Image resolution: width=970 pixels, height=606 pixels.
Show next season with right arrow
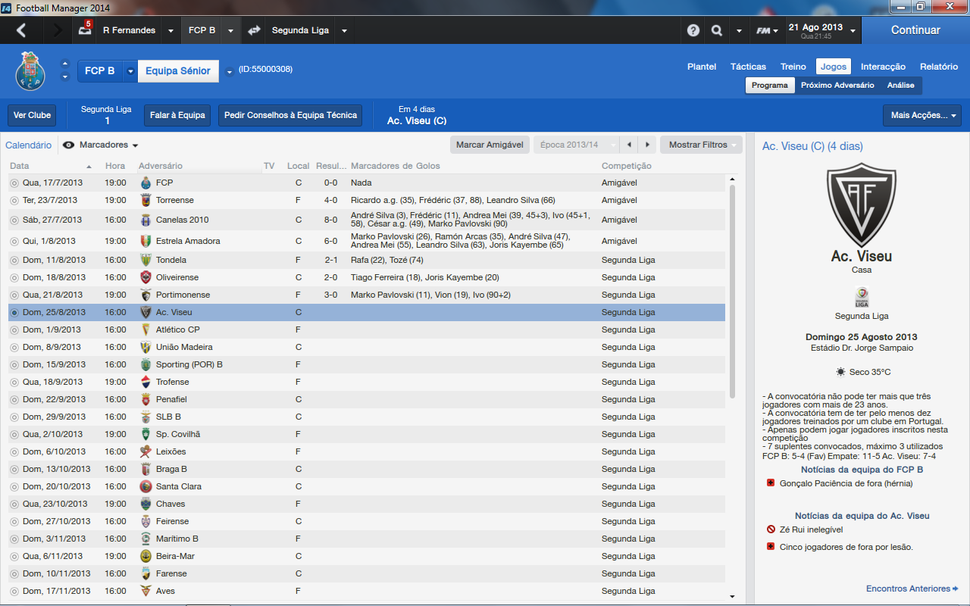click(x=647, y=145)
